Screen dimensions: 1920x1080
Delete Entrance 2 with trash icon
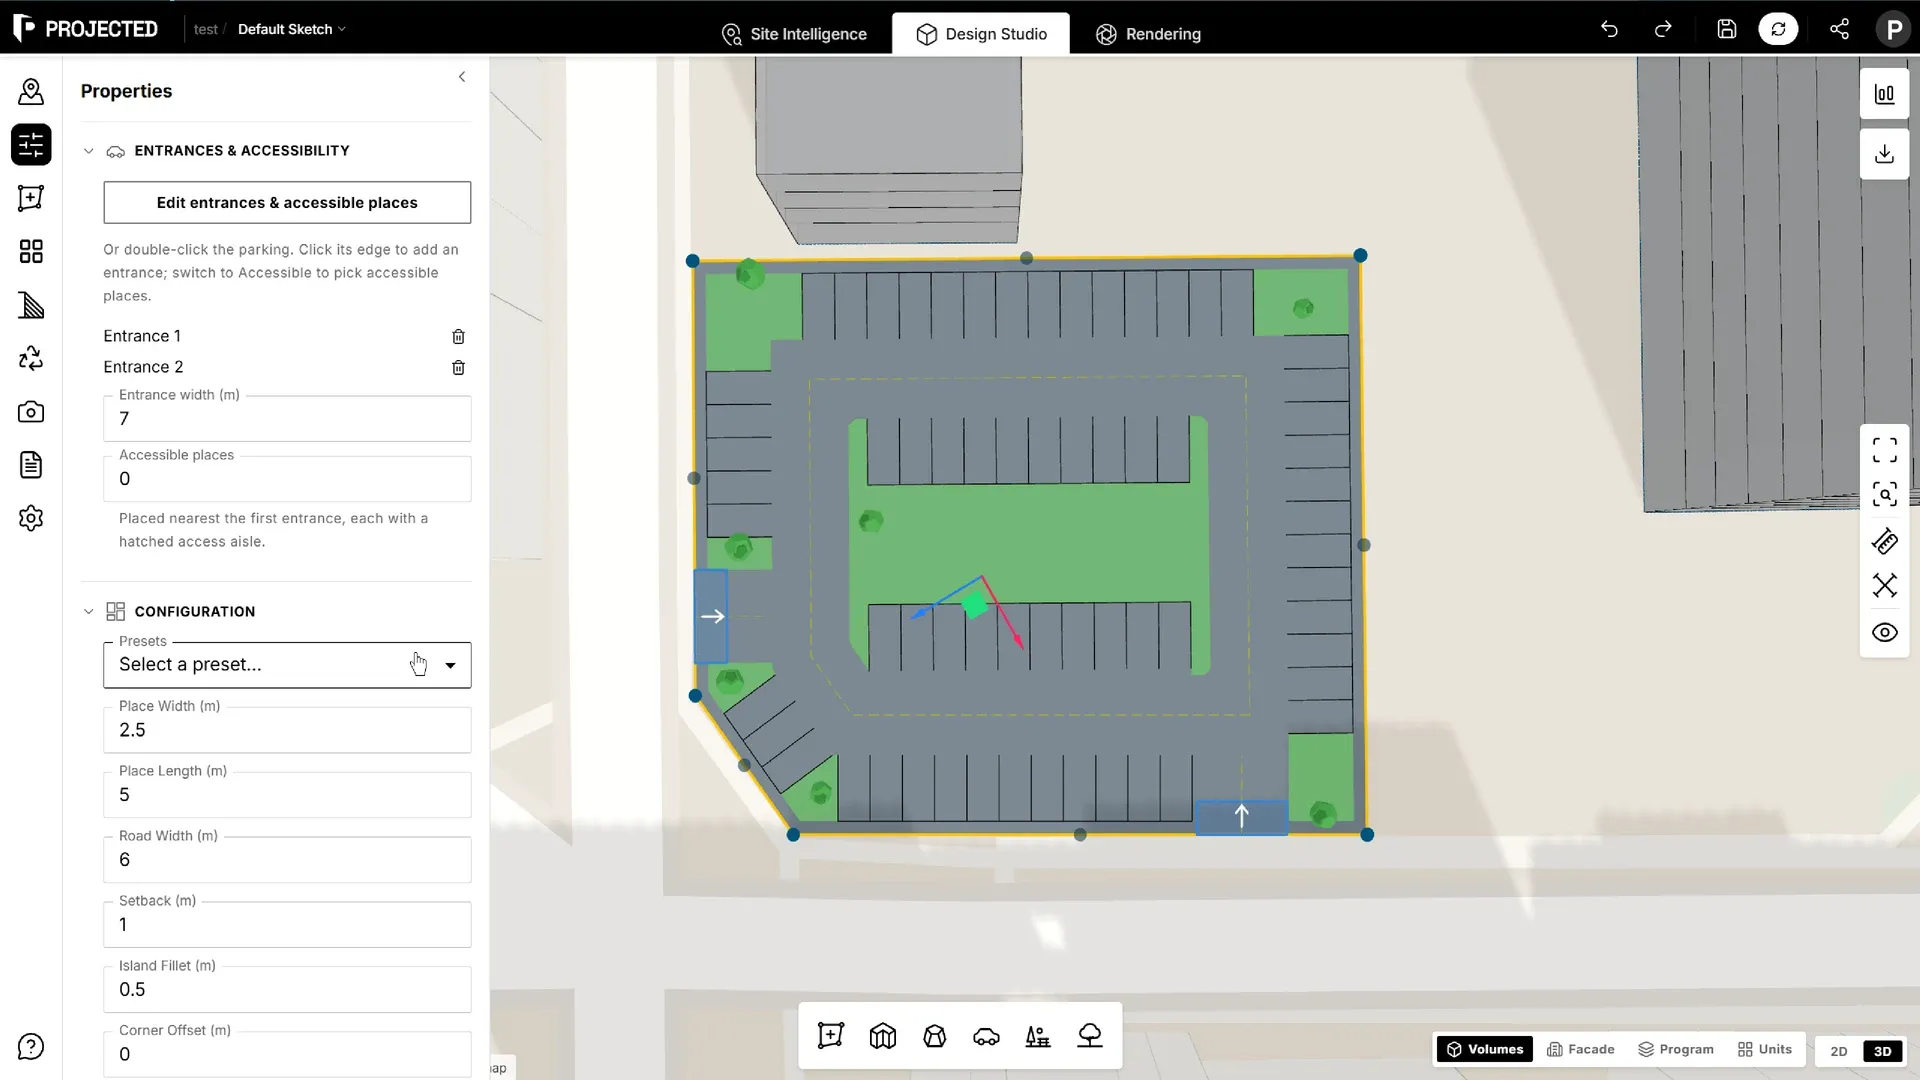[x=458, y=368]
